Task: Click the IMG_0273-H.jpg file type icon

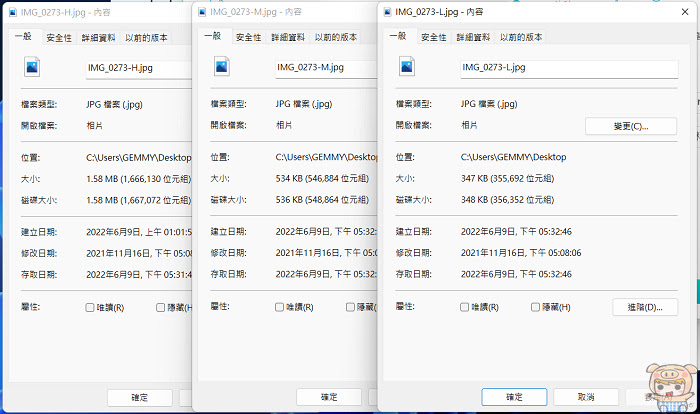Action: (32, 67)
